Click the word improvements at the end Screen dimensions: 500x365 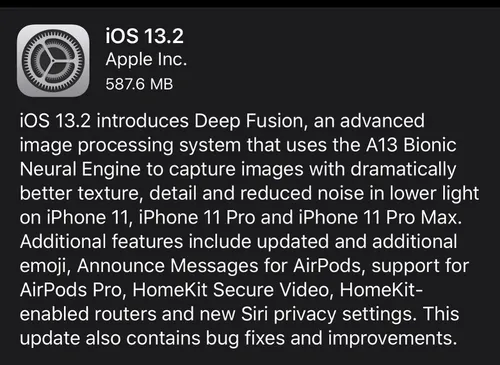(x=390, y=339)
